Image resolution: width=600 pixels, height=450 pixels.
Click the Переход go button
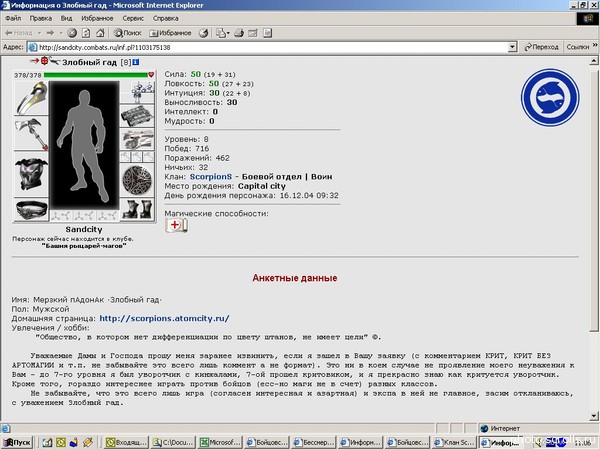click(541, 47)
